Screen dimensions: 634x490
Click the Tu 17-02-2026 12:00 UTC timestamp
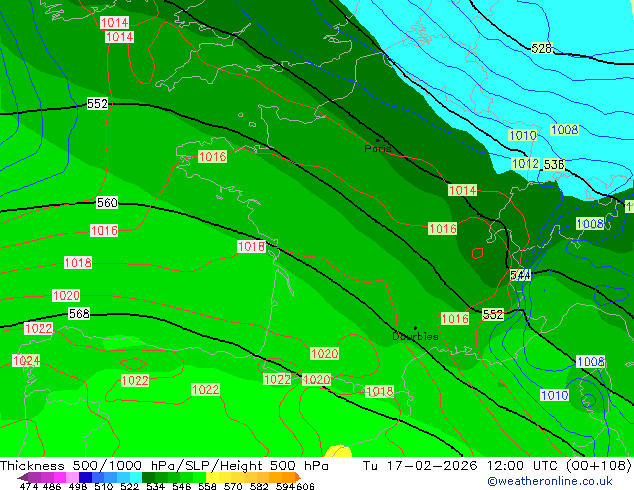(x=497, y=466)
